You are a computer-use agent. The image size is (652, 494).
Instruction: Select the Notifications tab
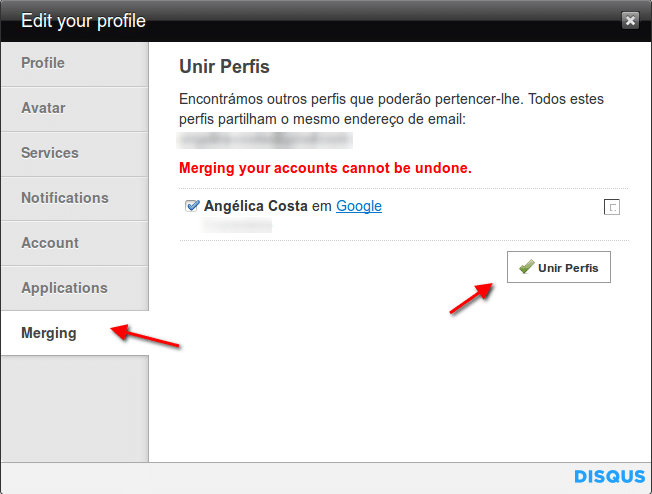click(x=65, y=198)
